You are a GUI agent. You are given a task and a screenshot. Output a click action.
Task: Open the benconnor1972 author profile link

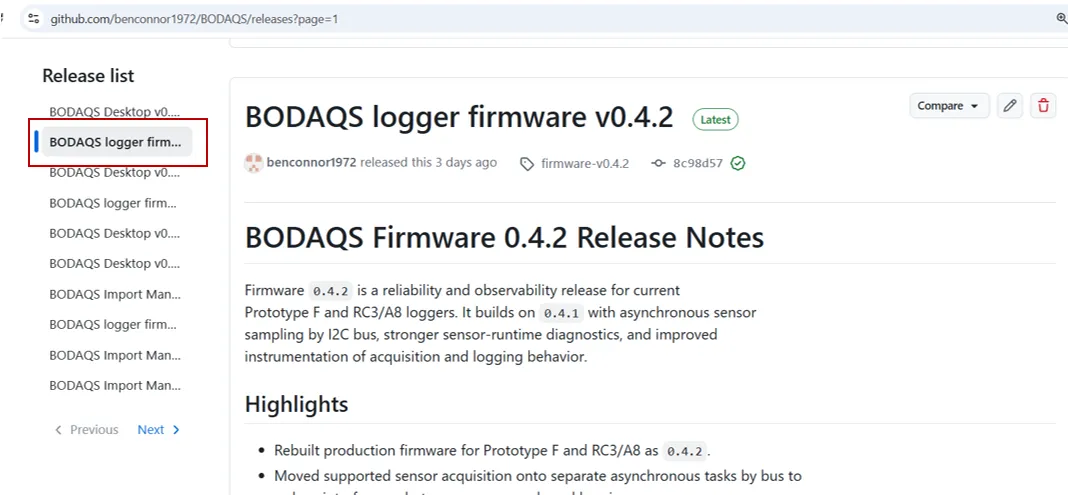(311, 163)
